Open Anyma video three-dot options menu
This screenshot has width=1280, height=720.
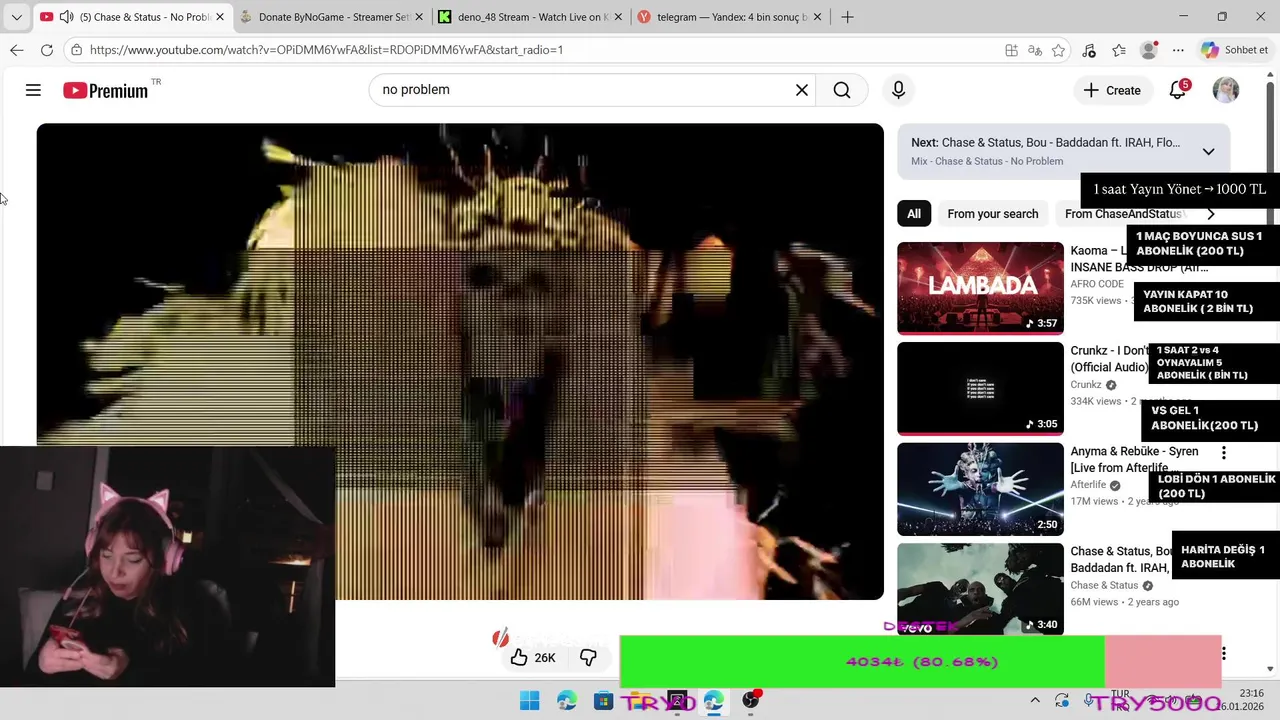[x=1223, y=452]
